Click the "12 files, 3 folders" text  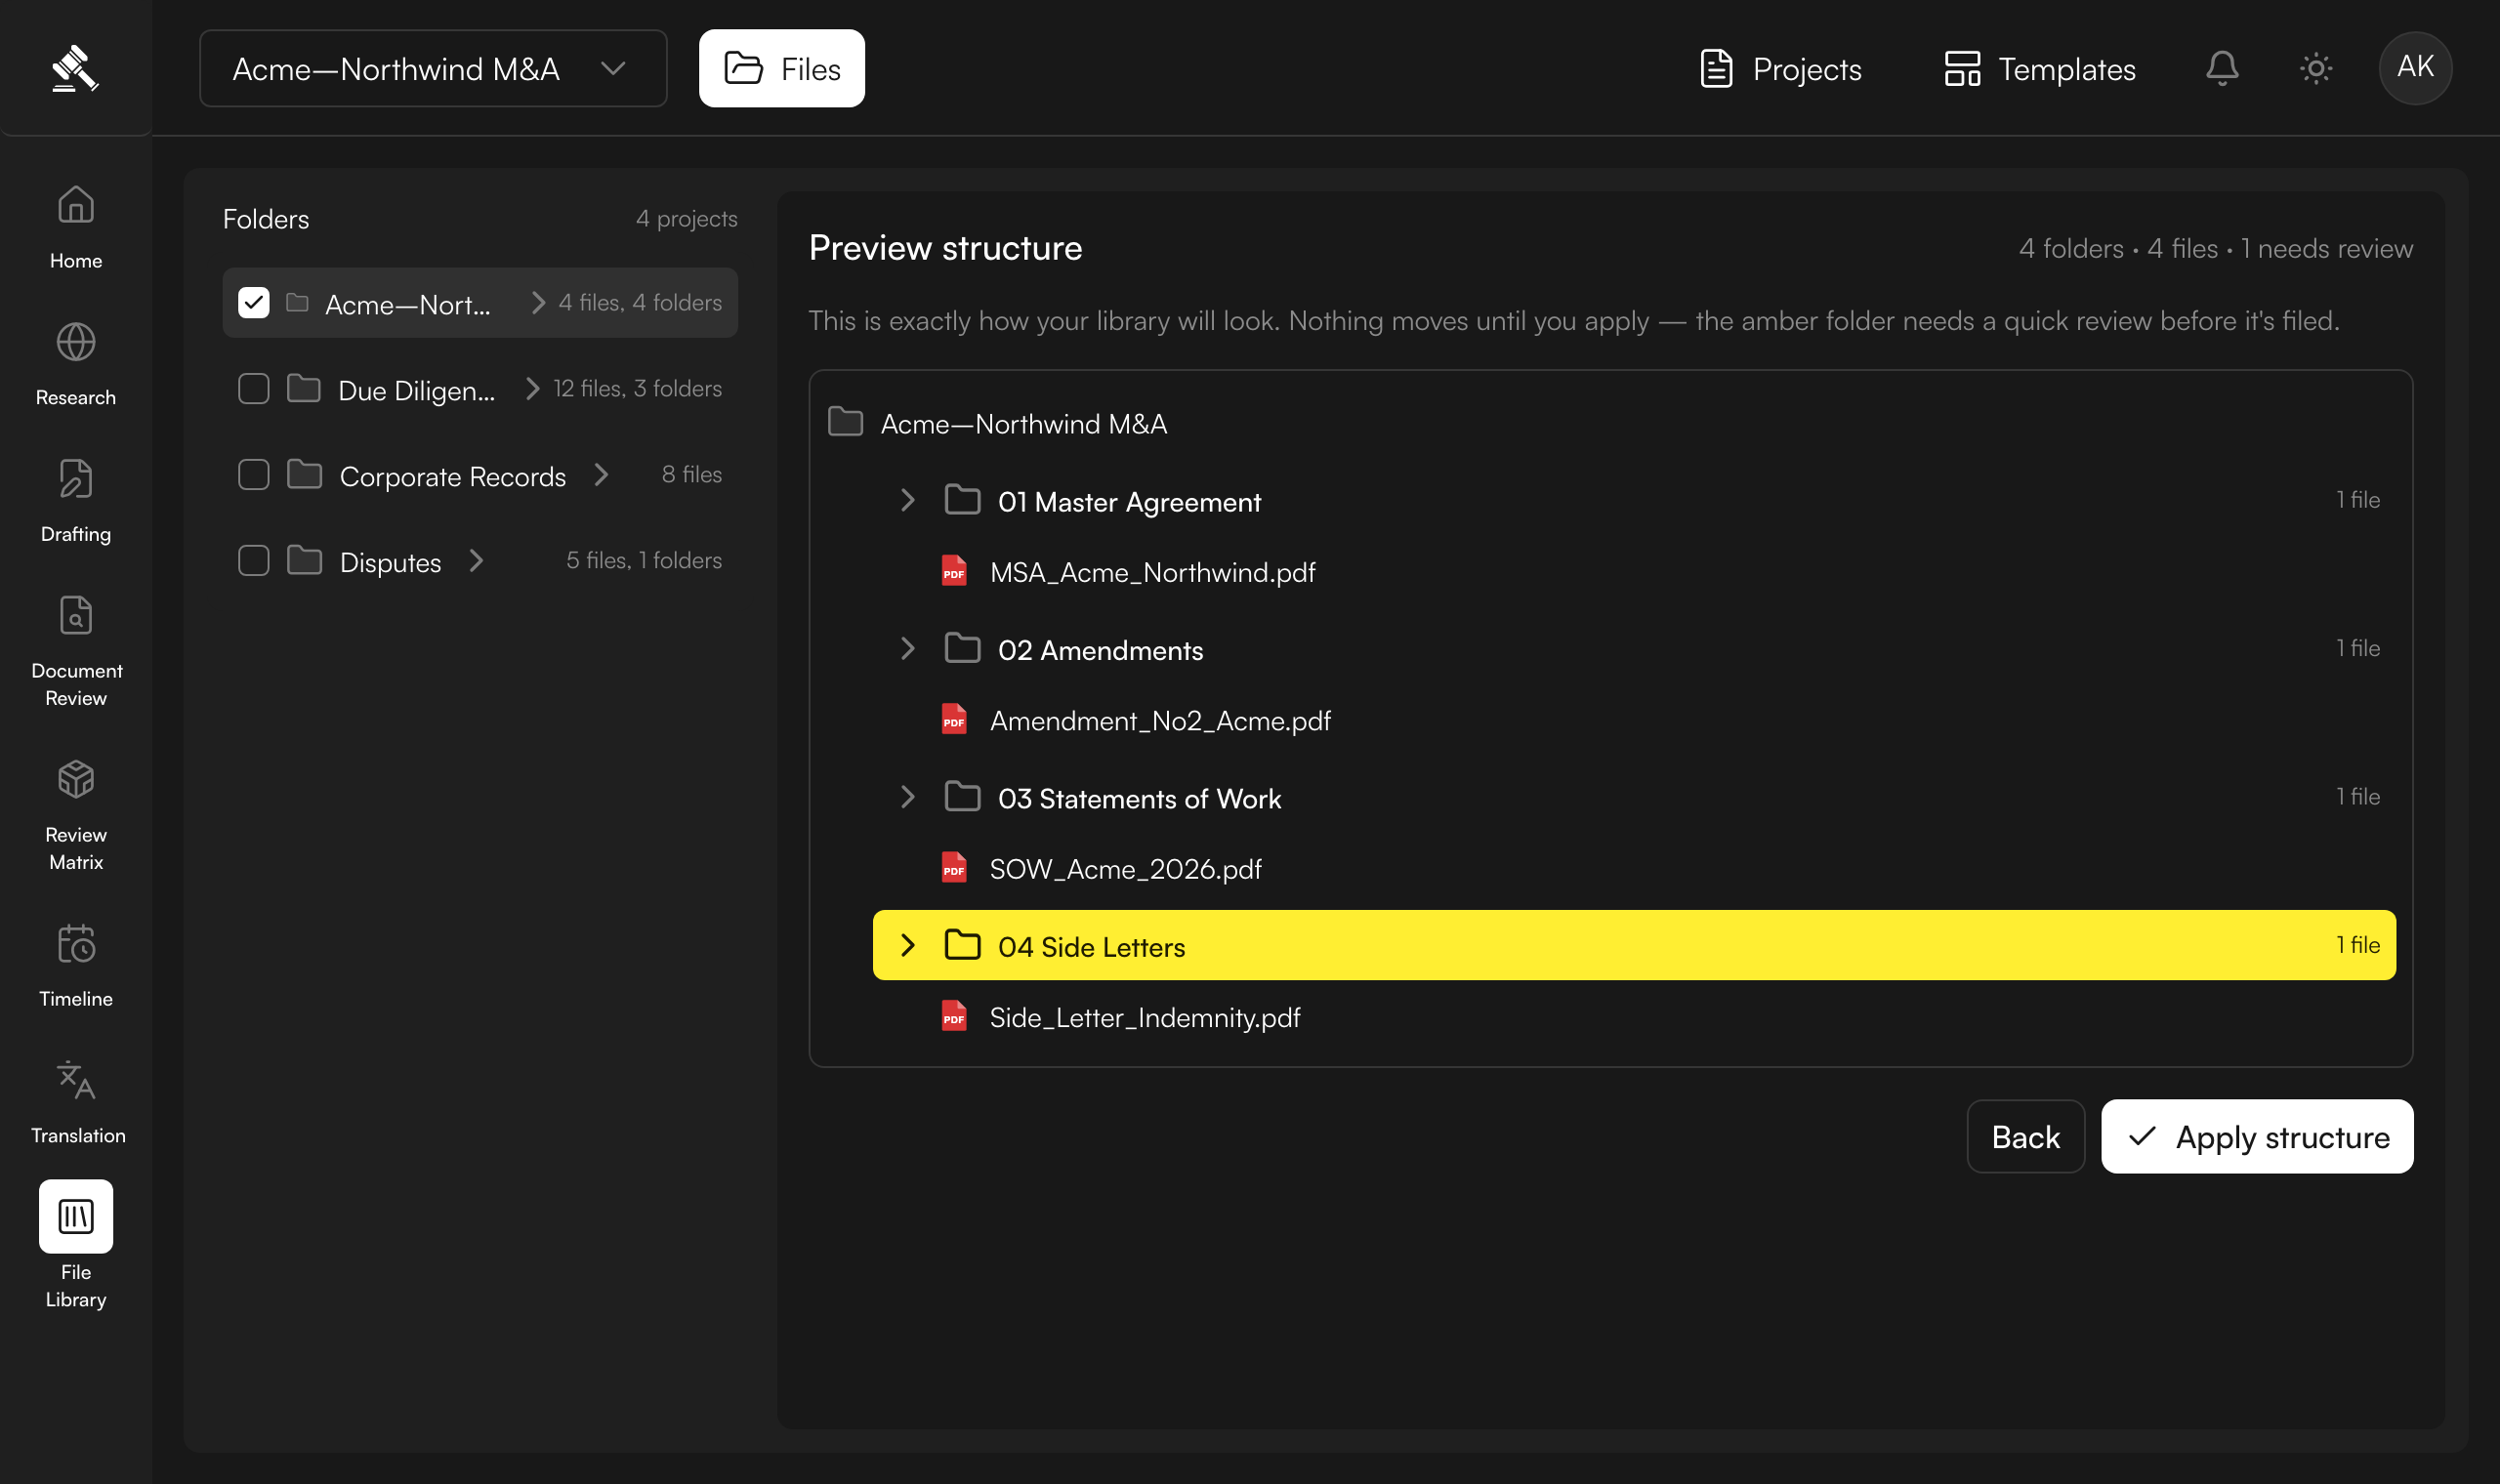[x=637, y=388]
